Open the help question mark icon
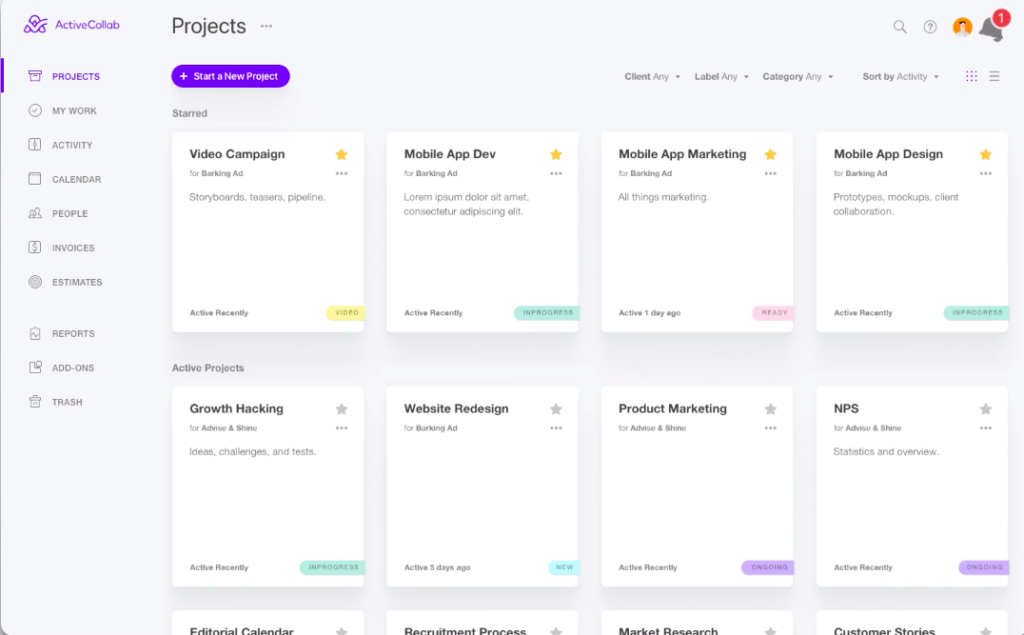 (930, 27)
